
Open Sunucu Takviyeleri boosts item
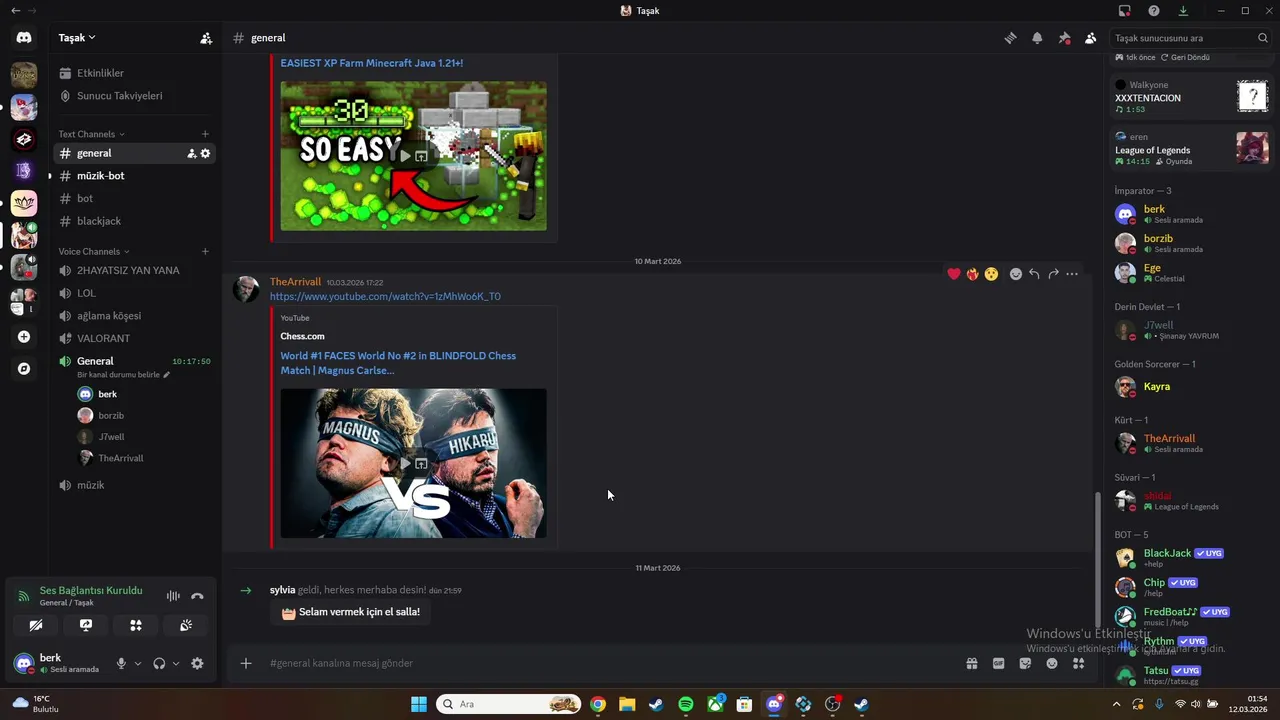(x=134, y=96)
